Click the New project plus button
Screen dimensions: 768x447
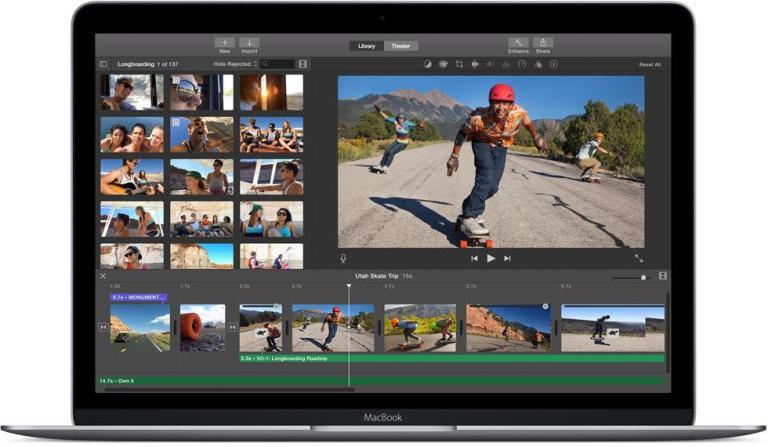tap(224, 44)
